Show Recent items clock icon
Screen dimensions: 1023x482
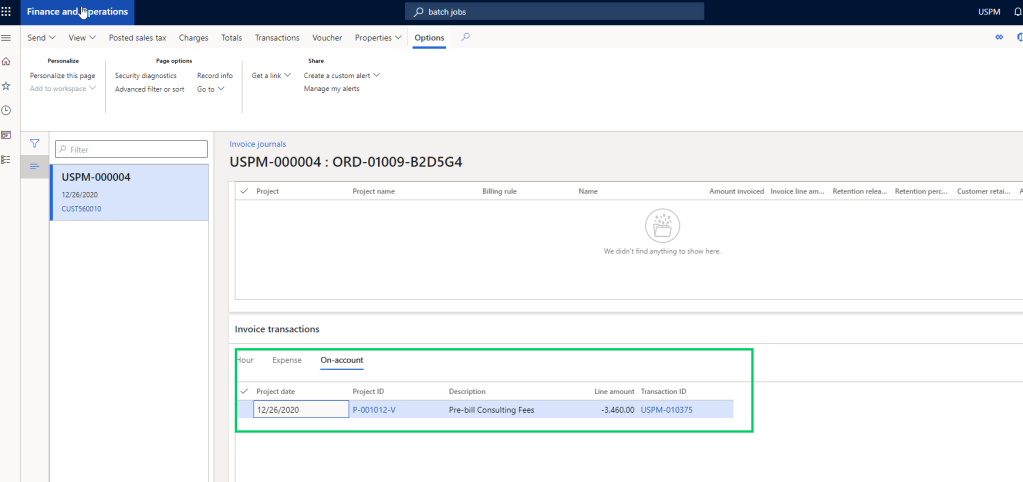pos(7,110)
